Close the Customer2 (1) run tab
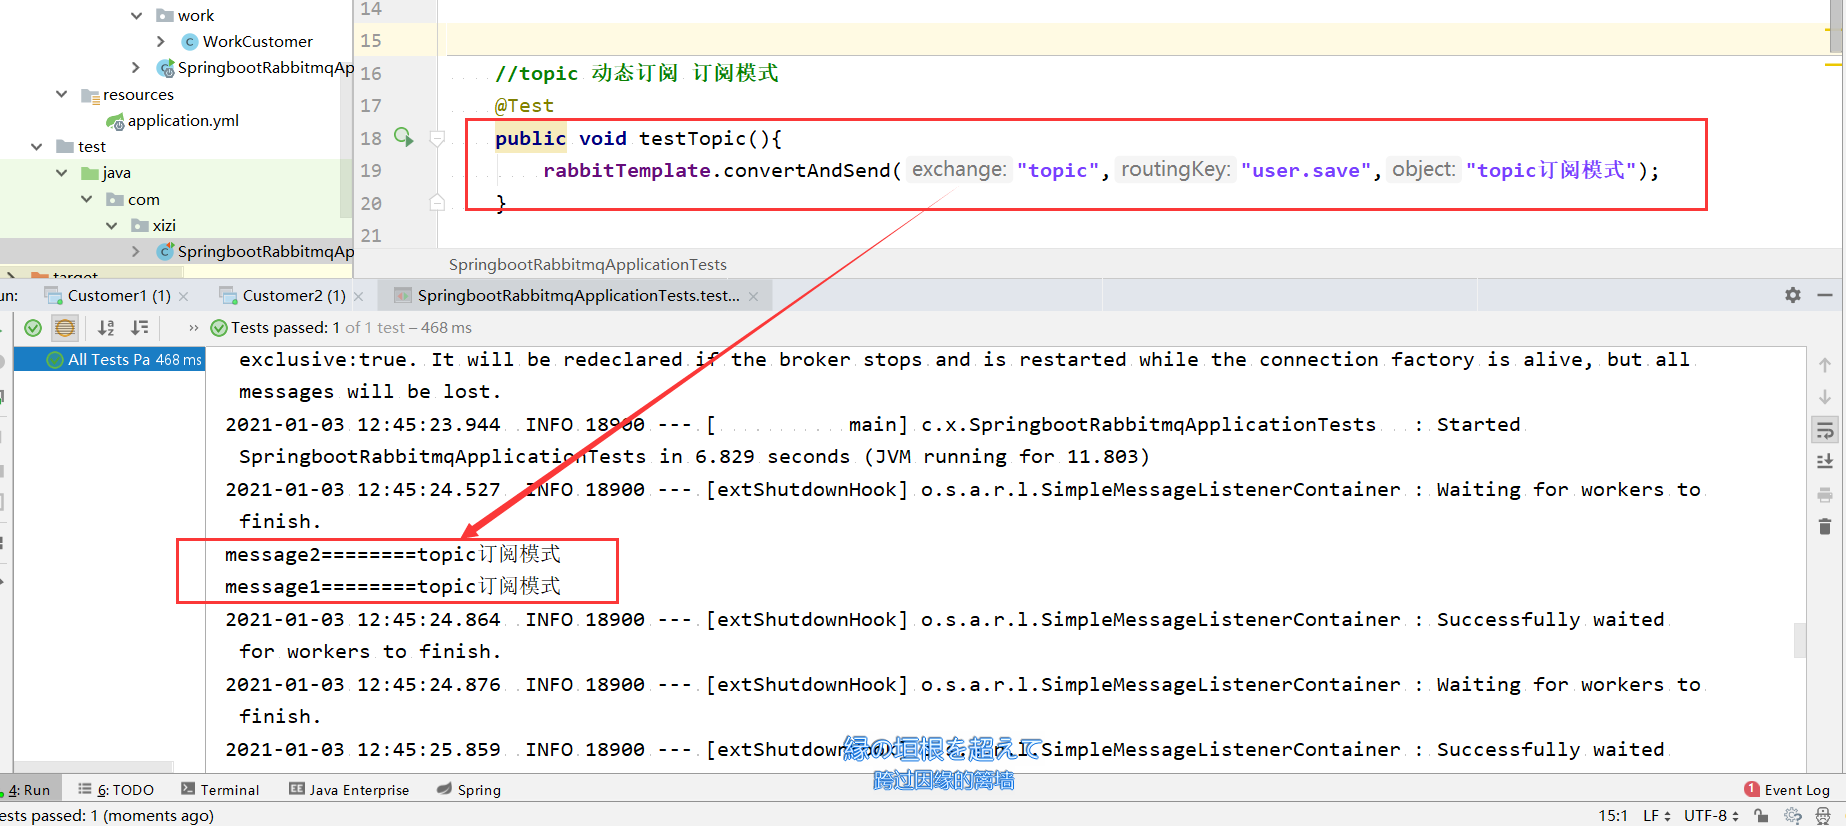The image size is (1846, 826). coord(359,296)
